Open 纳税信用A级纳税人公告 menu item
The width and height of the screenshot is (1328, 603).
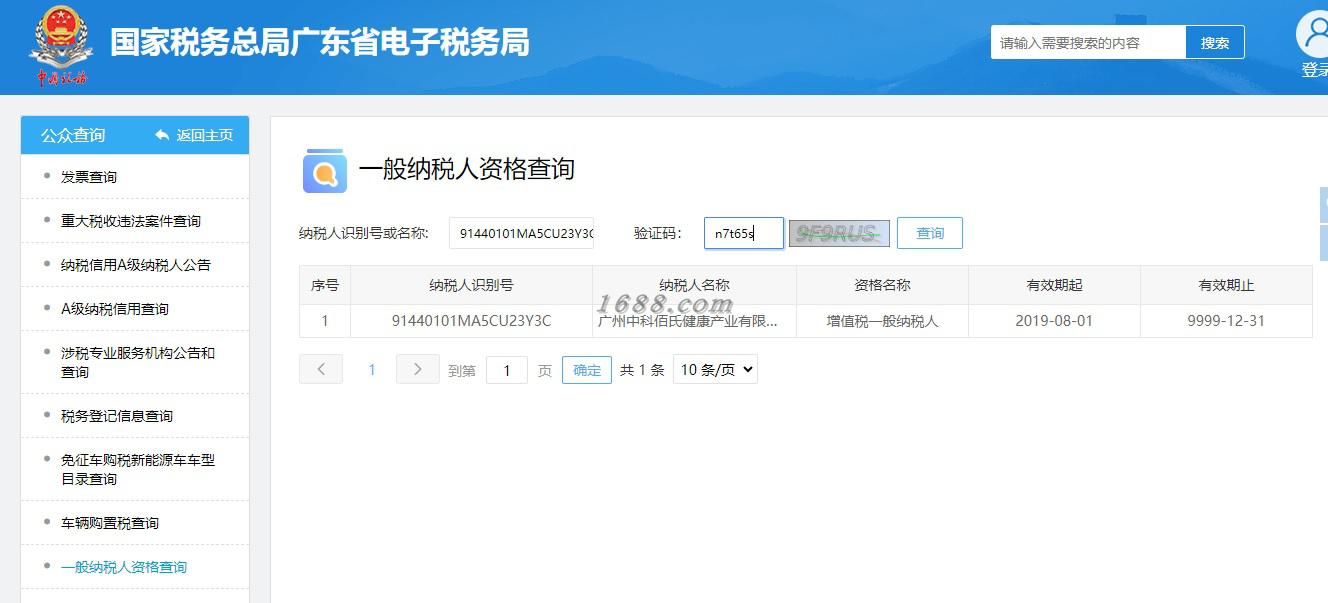click(136, 265)
